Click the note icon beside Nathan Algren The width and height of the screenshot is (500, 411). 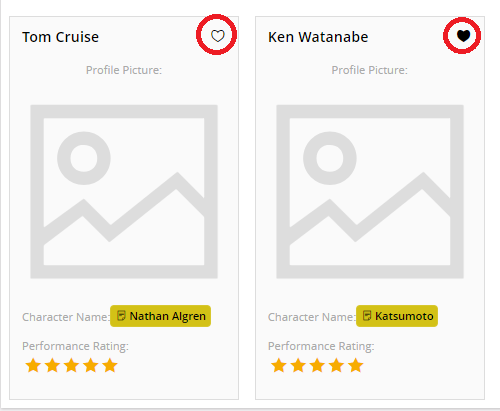[121, 316]
